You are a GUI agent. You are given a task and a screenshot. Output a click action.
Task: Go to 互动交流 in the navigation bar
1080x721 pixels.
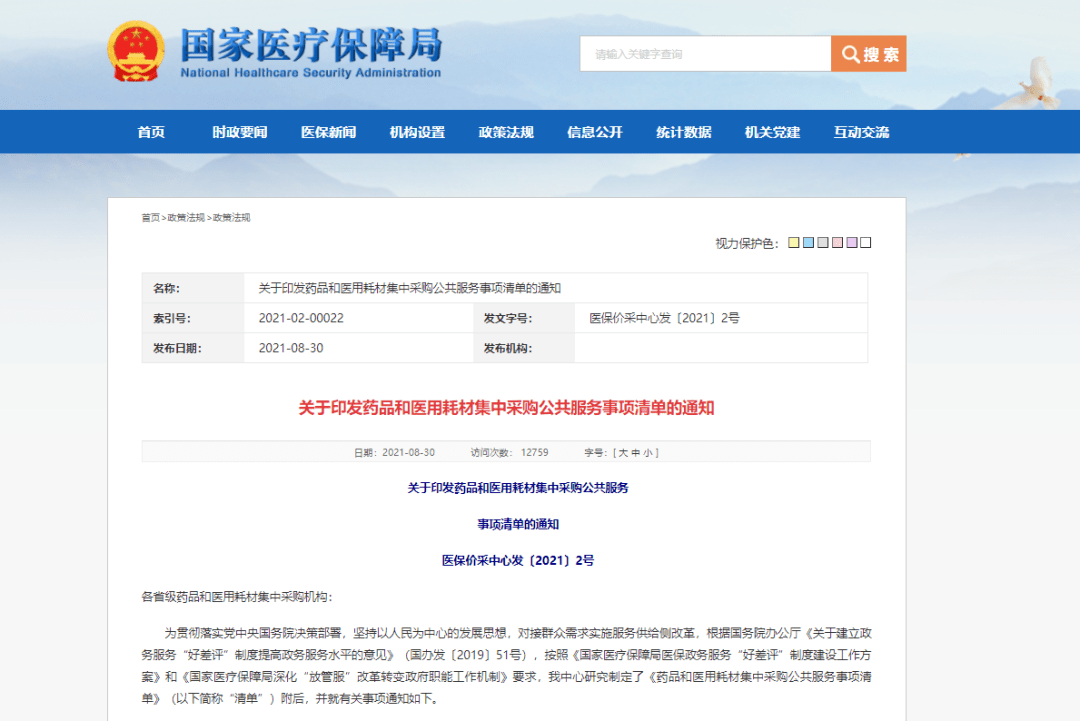click(862, 132)
